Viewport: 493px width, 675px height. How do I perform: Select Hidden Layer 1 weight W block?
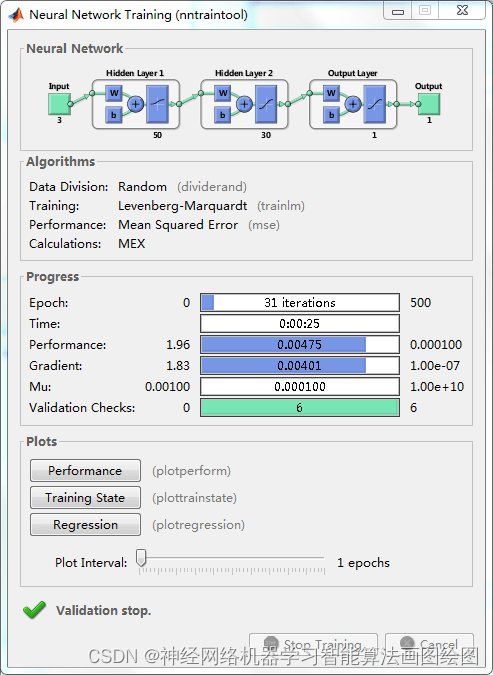(114, 93)
